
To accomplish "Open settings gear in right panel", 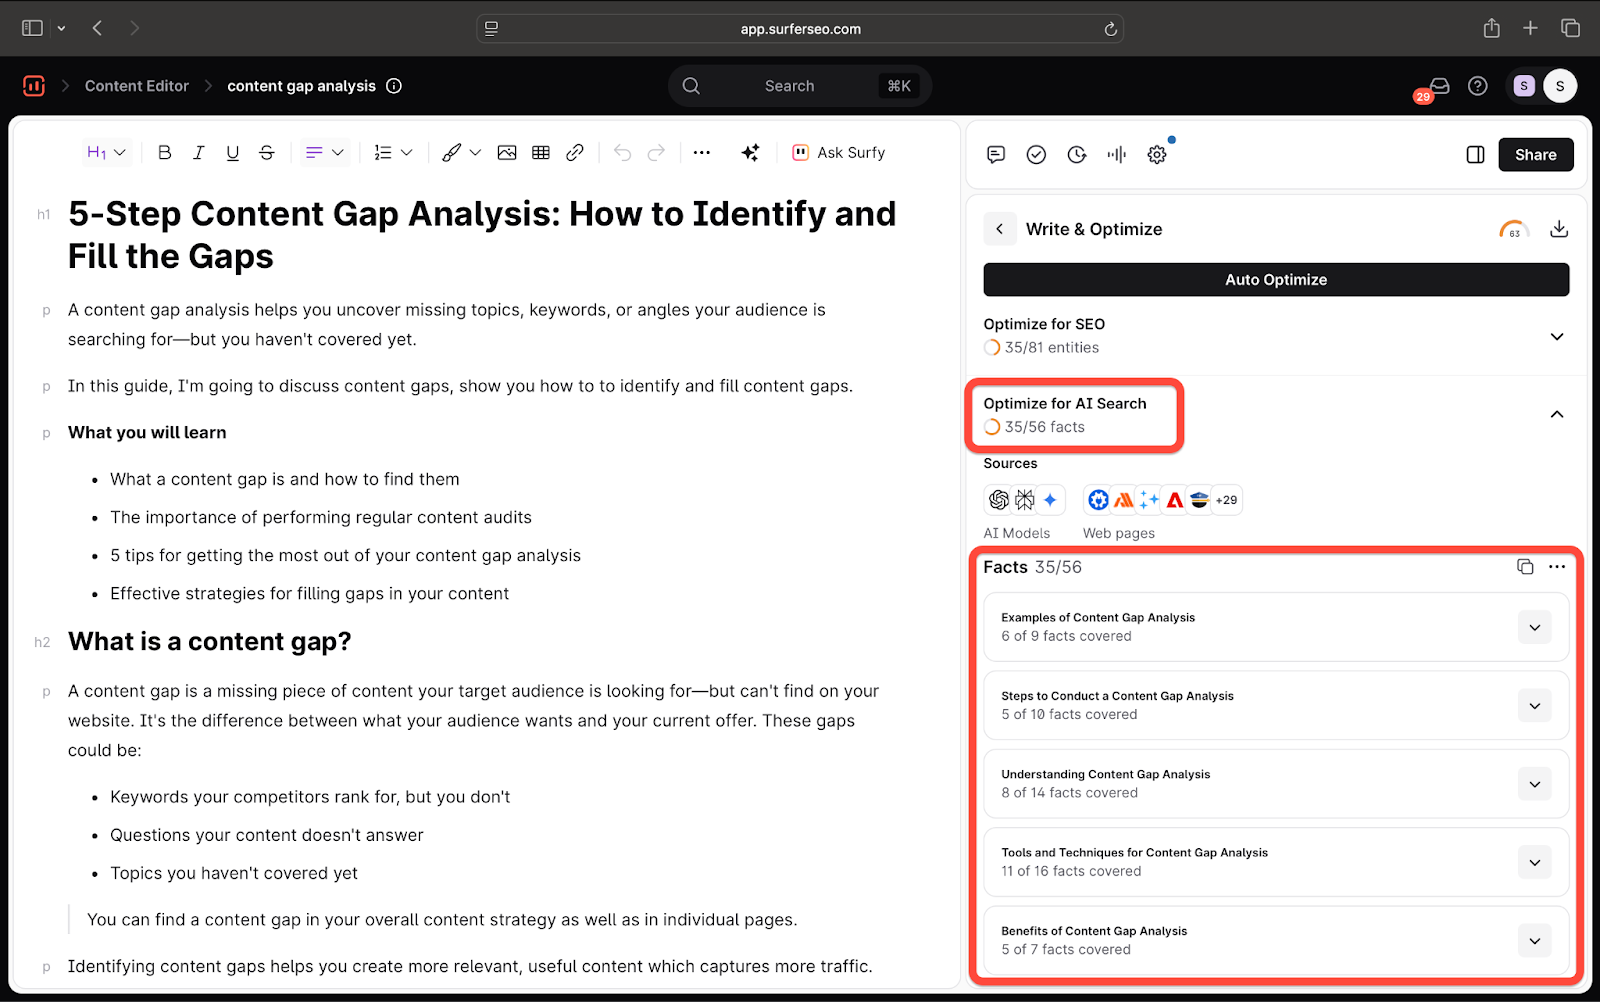I will point(1157,155).
